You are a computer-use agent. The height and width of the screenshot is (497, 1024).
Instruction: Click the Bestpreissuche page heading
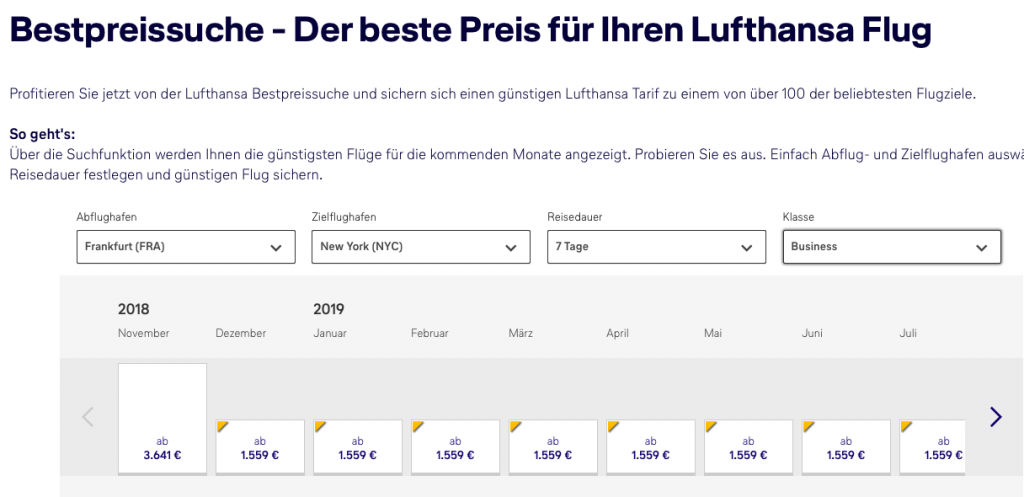tap(470, 30)
